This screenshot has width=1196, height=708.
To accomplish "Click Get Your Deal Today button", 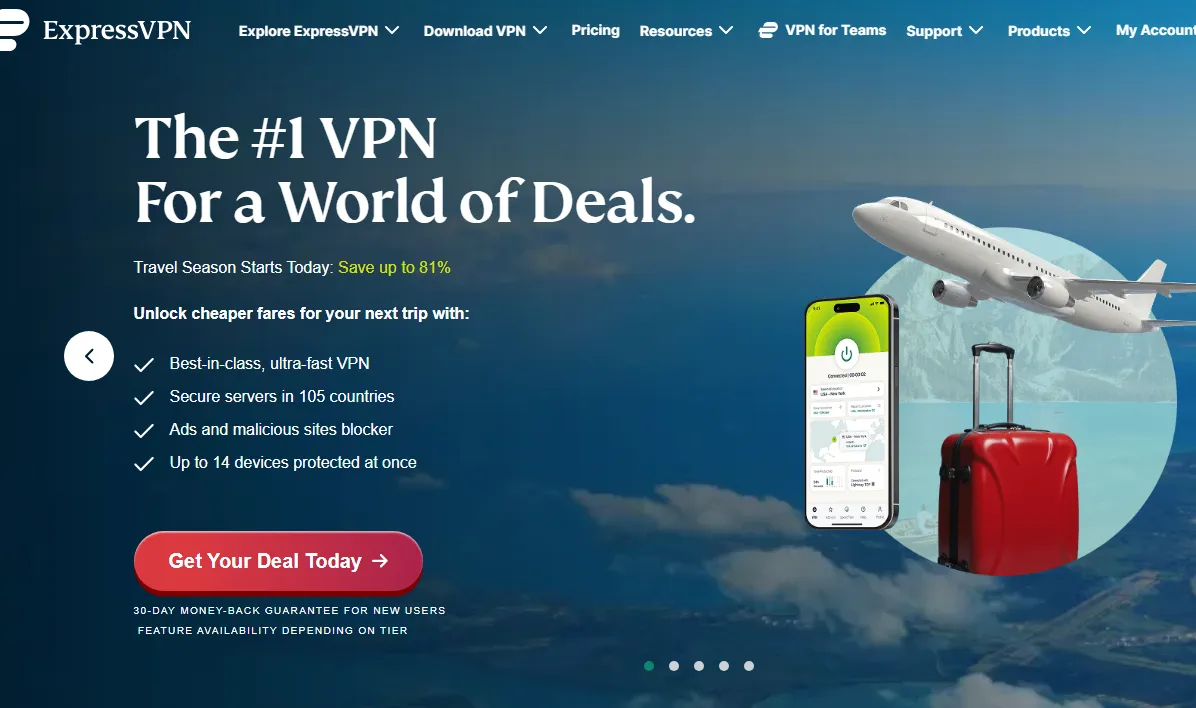I will 278,562.
